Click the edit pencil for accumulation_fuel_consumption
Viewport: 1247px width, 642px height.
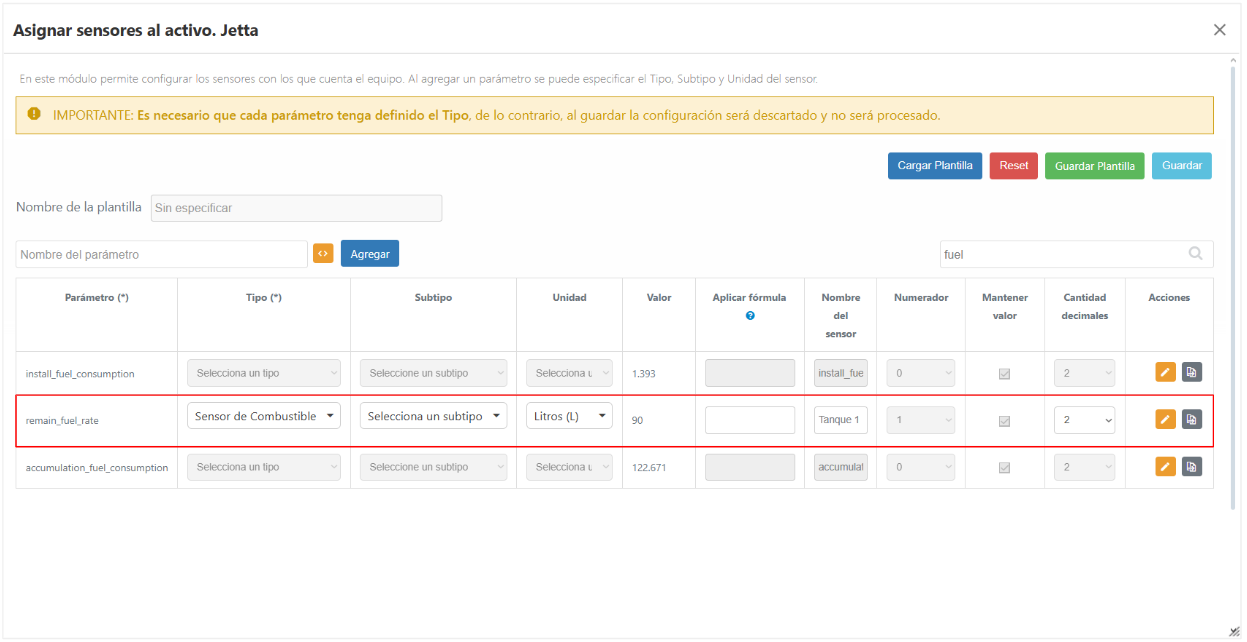[x=1165, y=466]
